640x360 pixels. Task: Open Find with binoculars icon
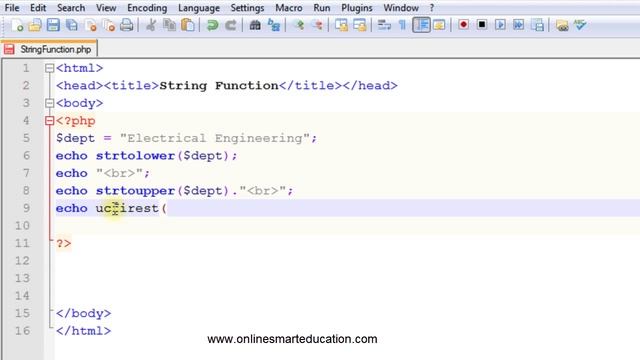coord(255,25)
